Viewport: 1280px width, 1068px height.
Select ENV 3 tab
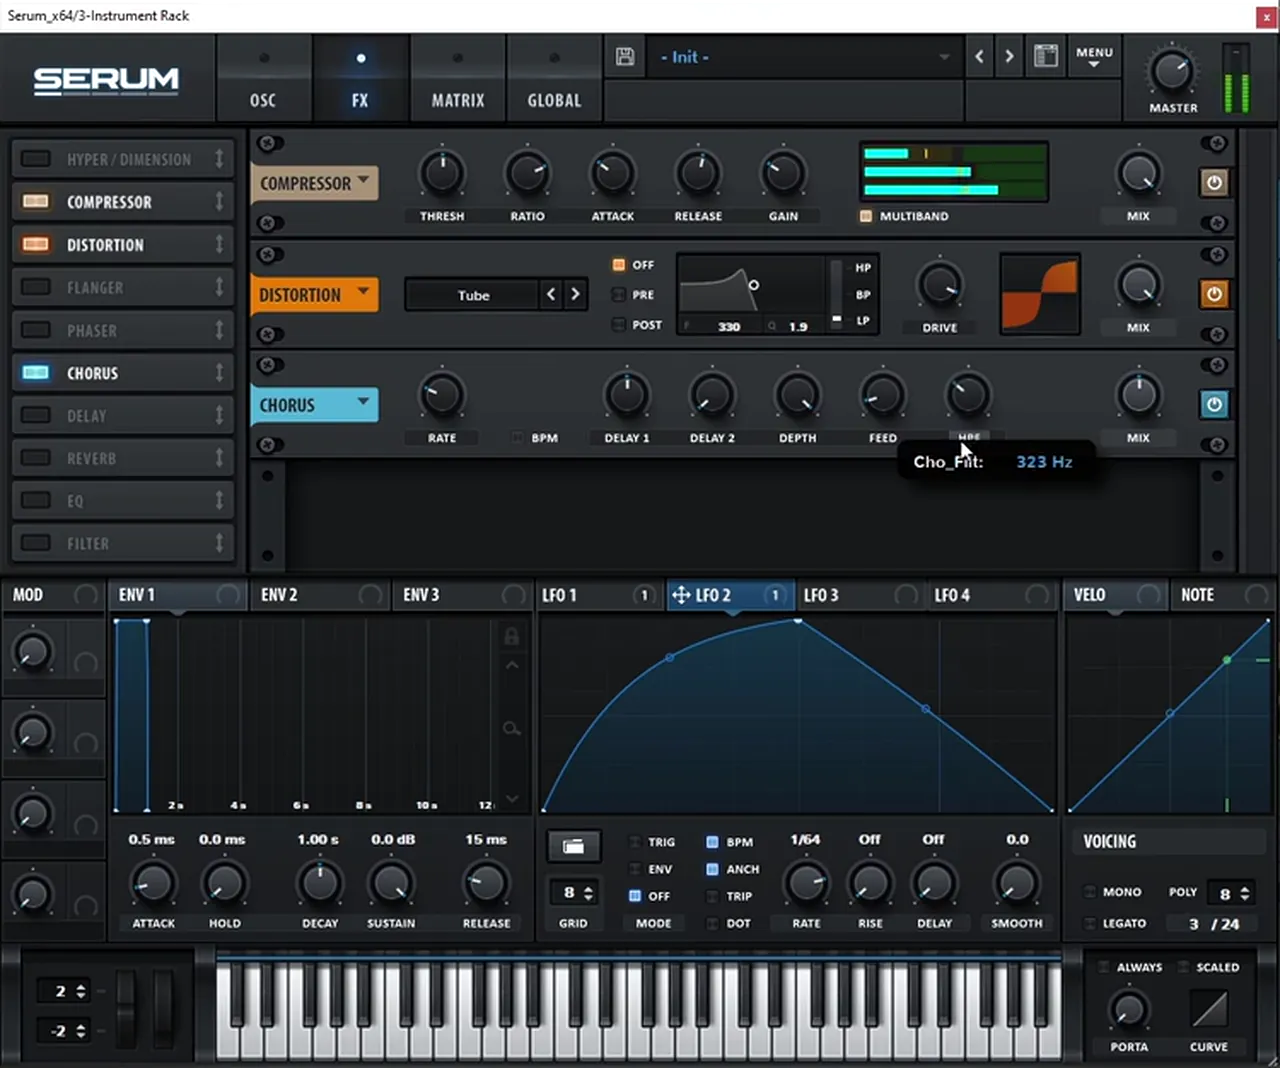tap(421, 595)
